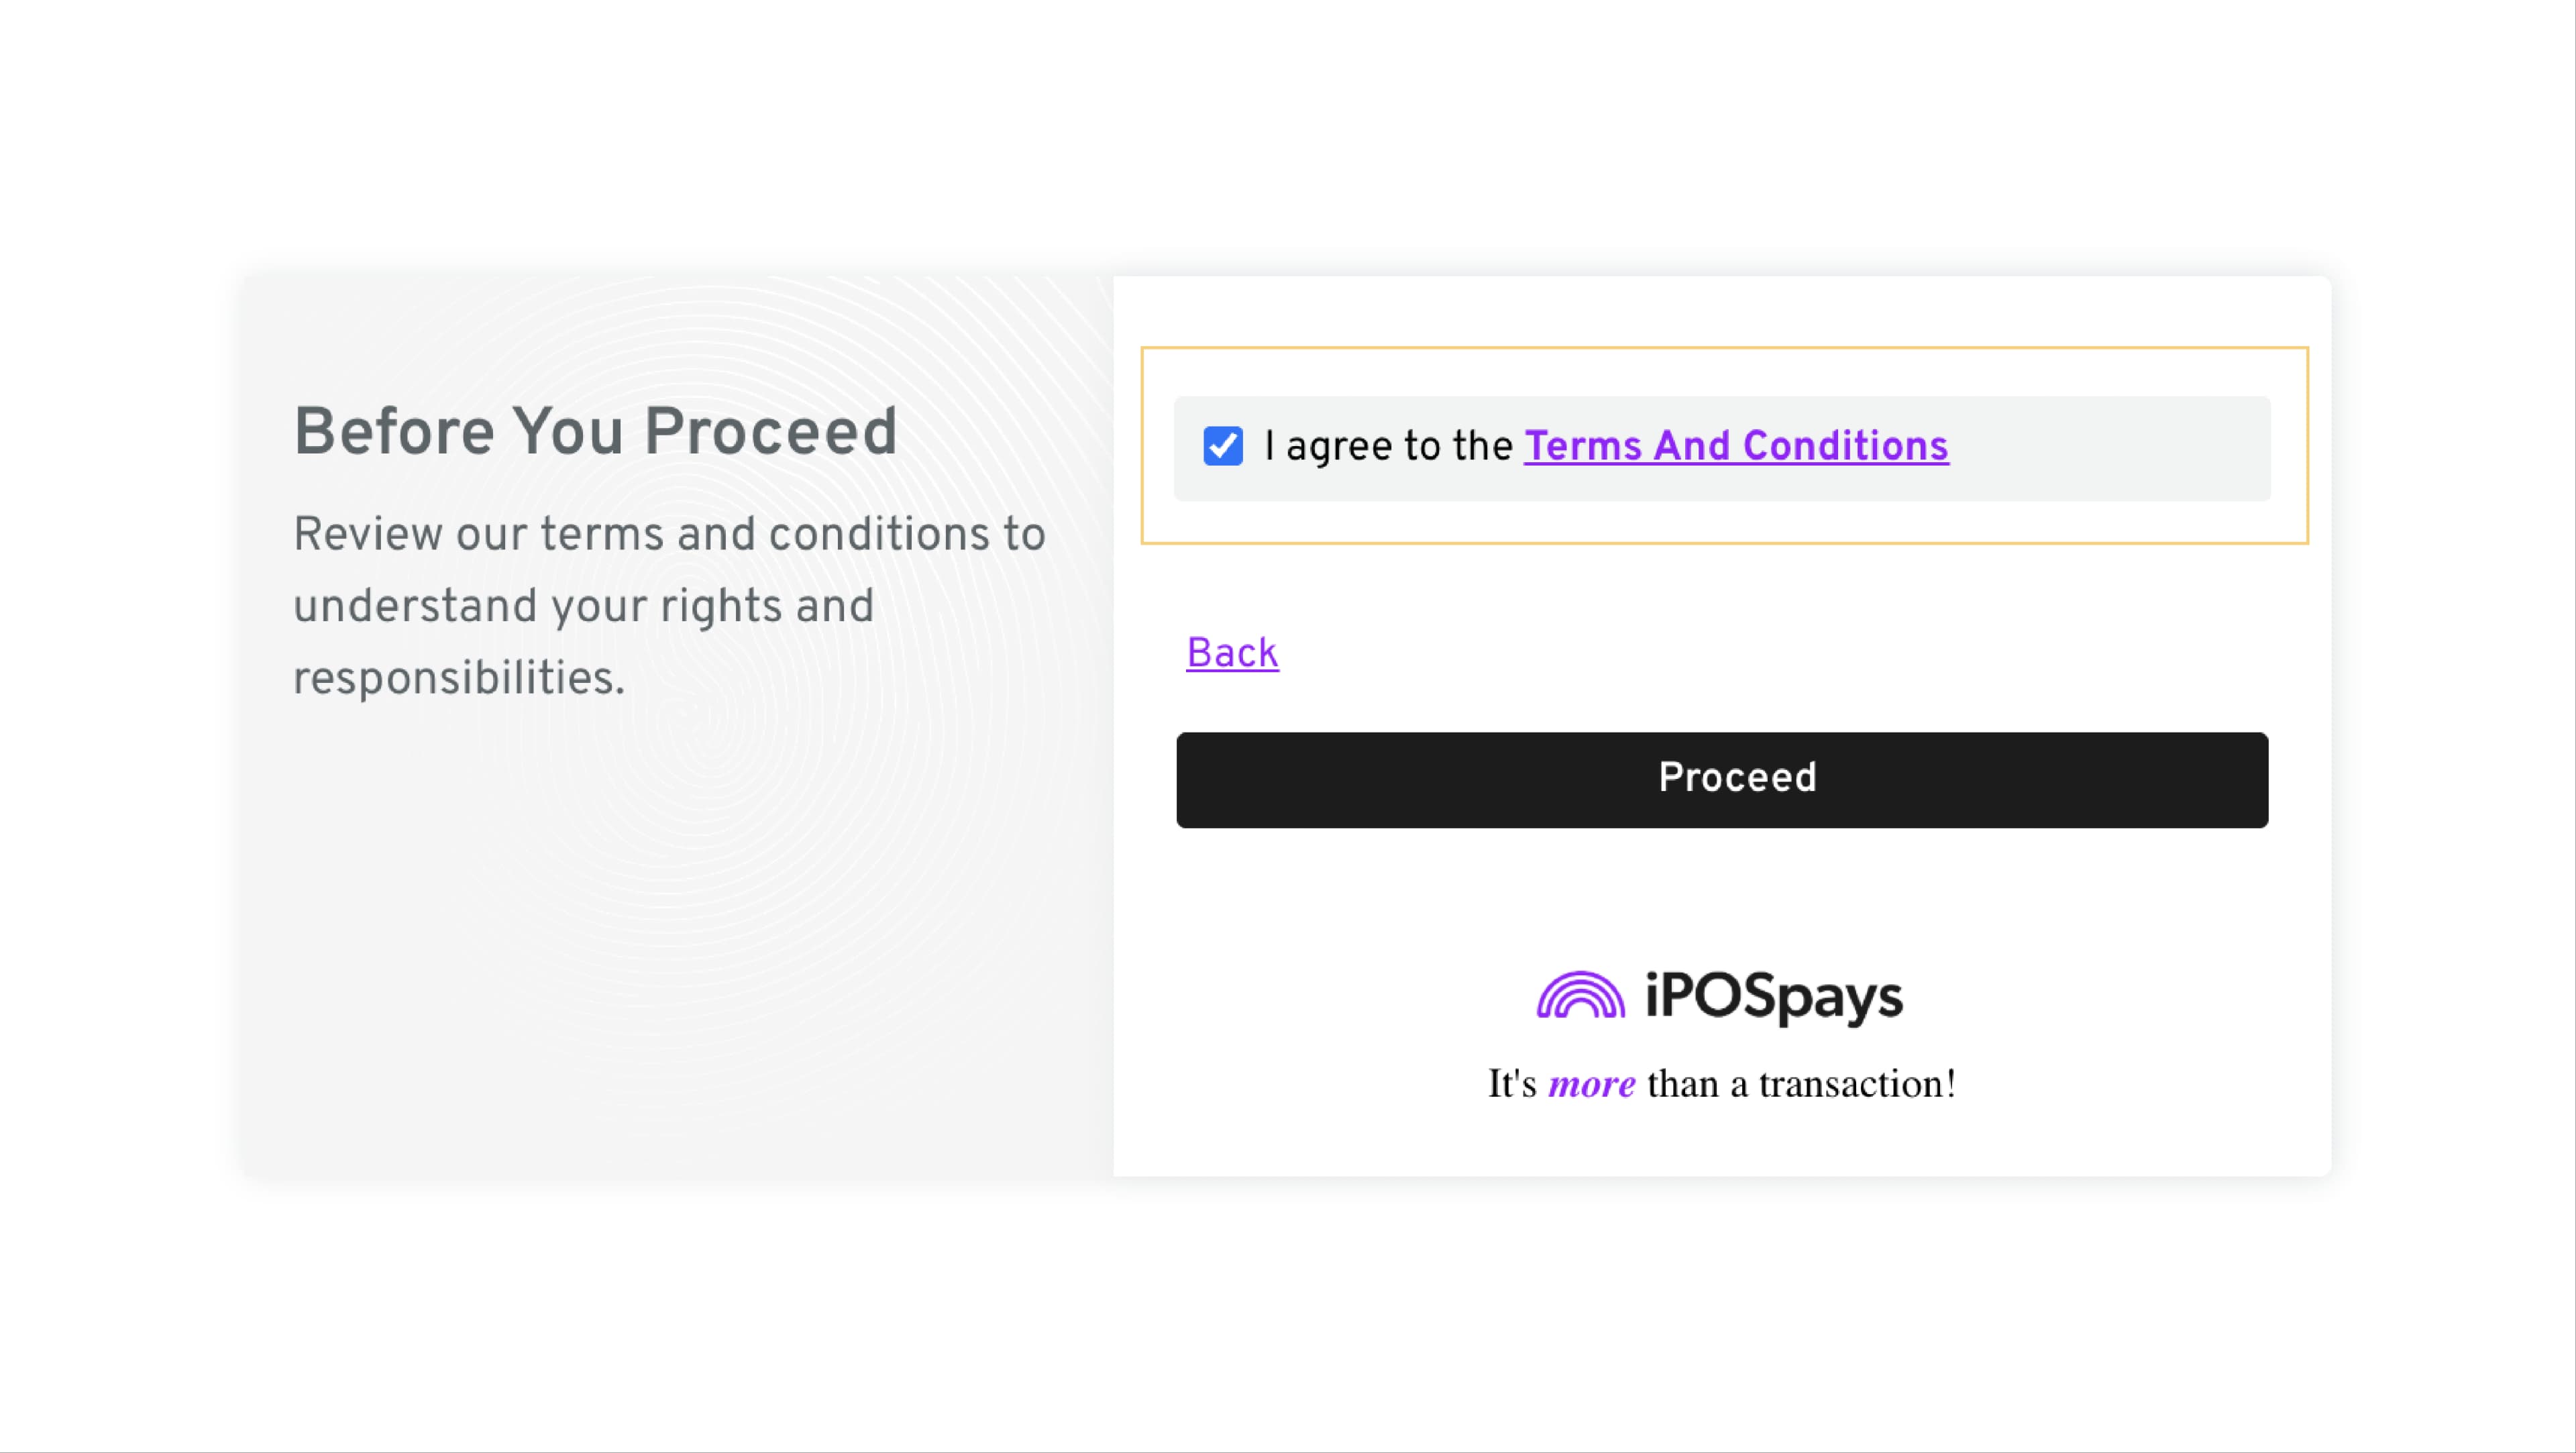Image resolution: width=2576 pixels, height=1453 pixels.
Task: Open the Terms And Conditions link
Action: coord(1736,446)
